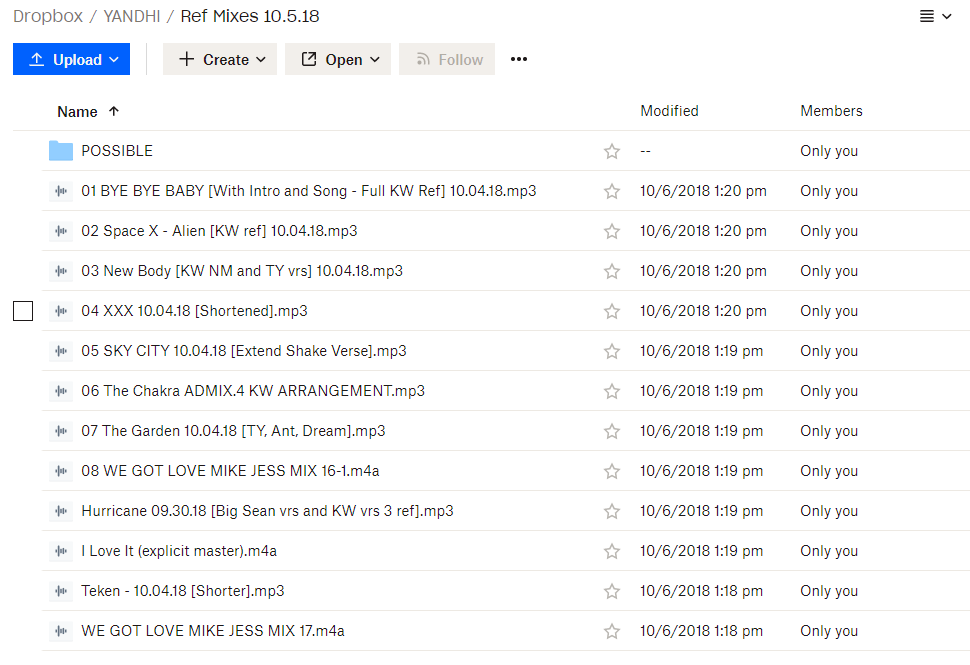Click audio icon next to Hurricane file
Image resolution: width=970 pixels, height=665 pixels.
pyautogui.click(x=61, y=511)
